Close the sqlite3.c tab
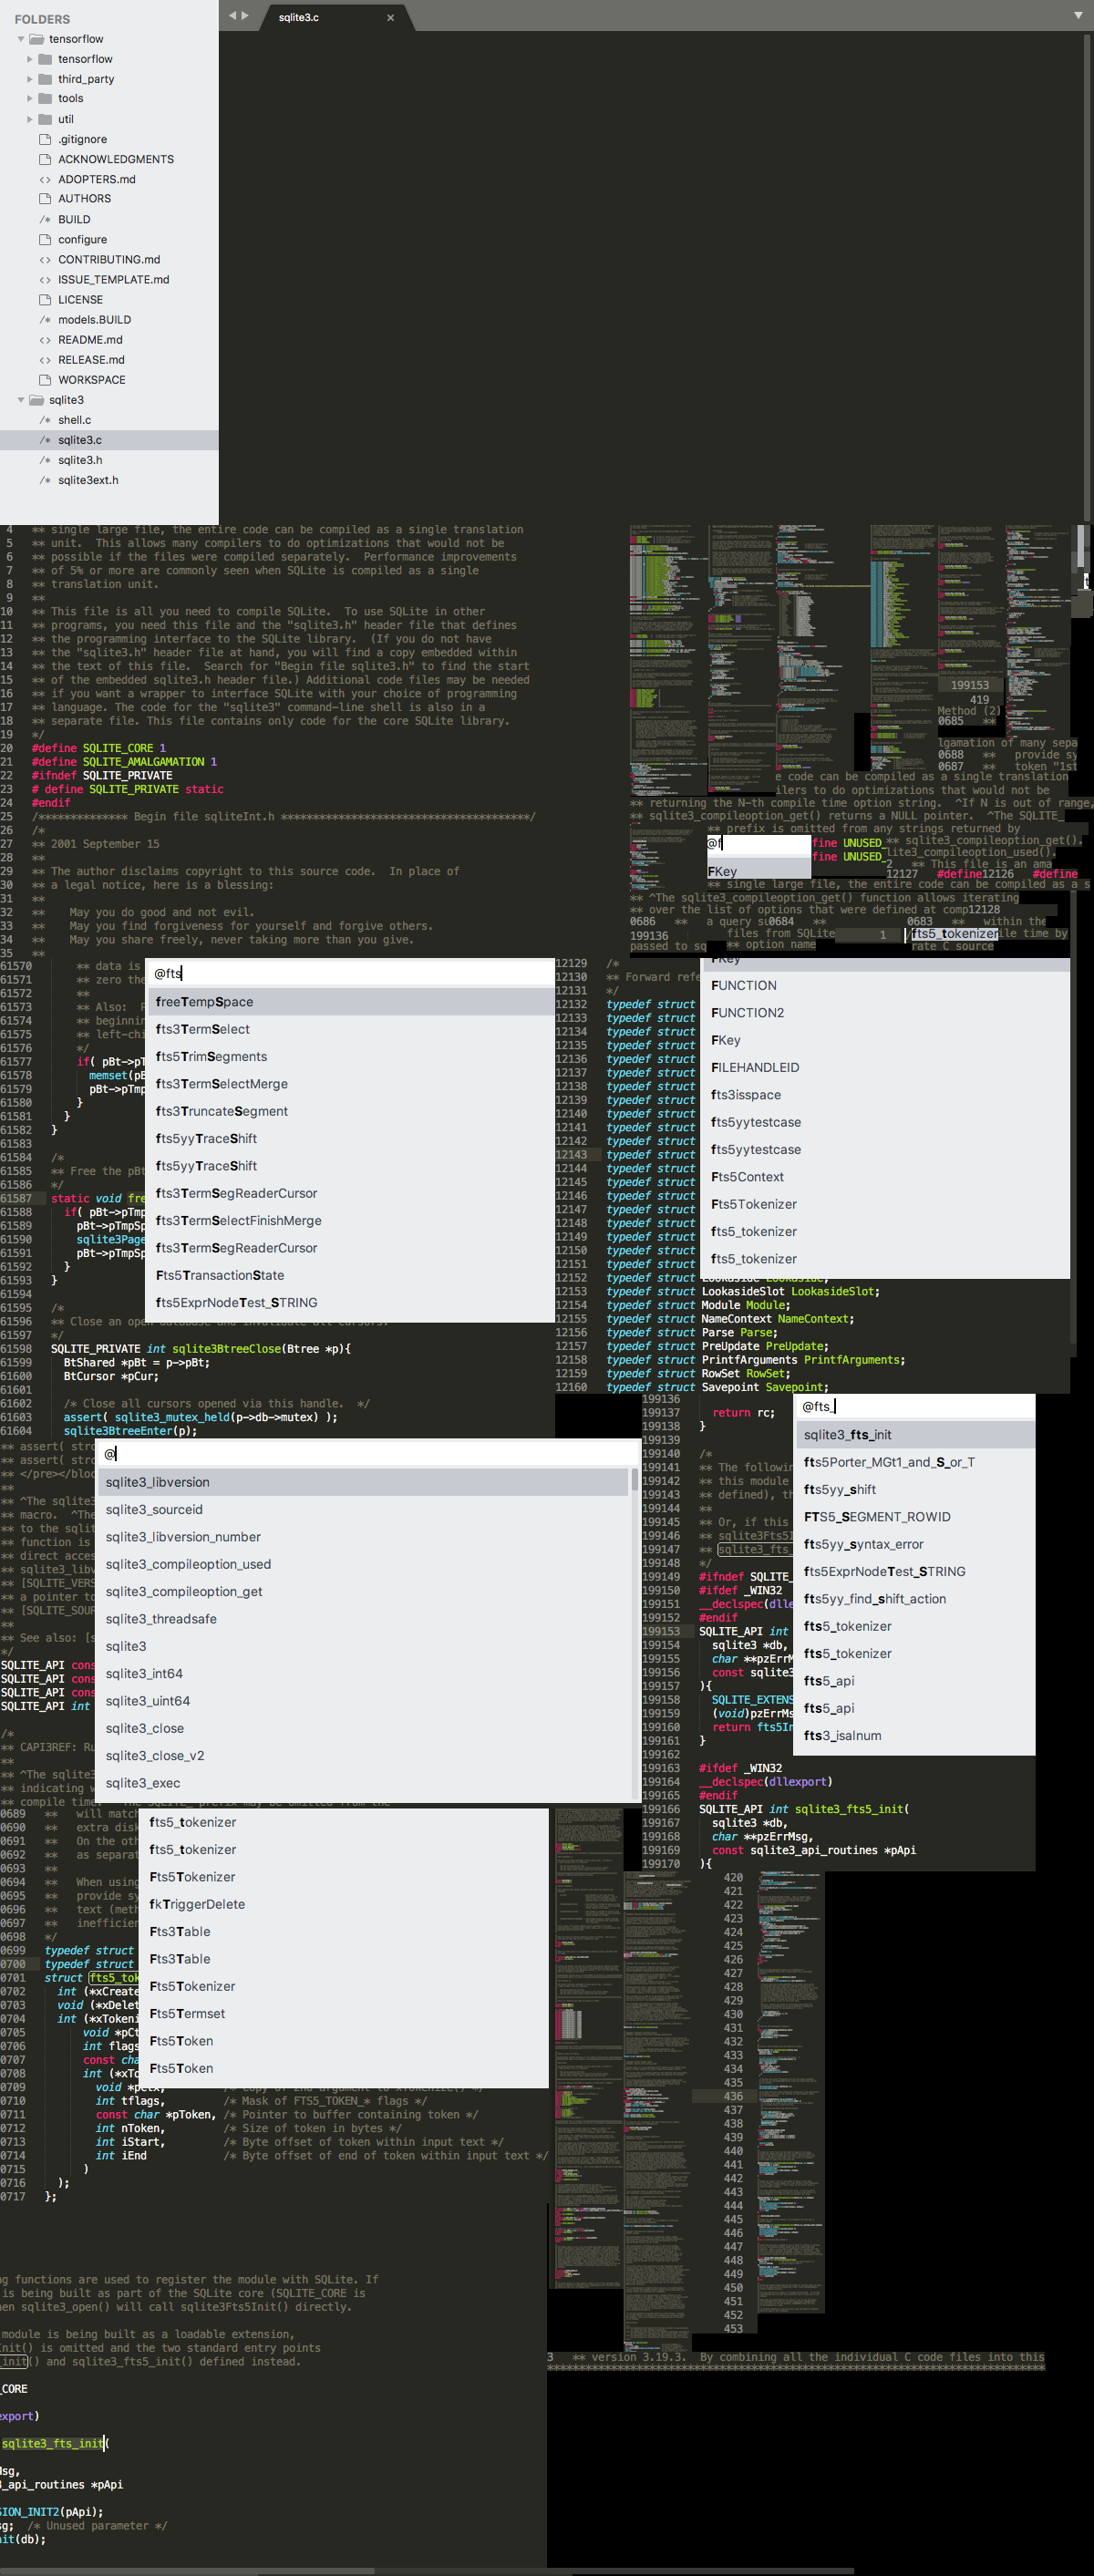The height and width of the screenshot is (2576, 1094). point(390,18)
